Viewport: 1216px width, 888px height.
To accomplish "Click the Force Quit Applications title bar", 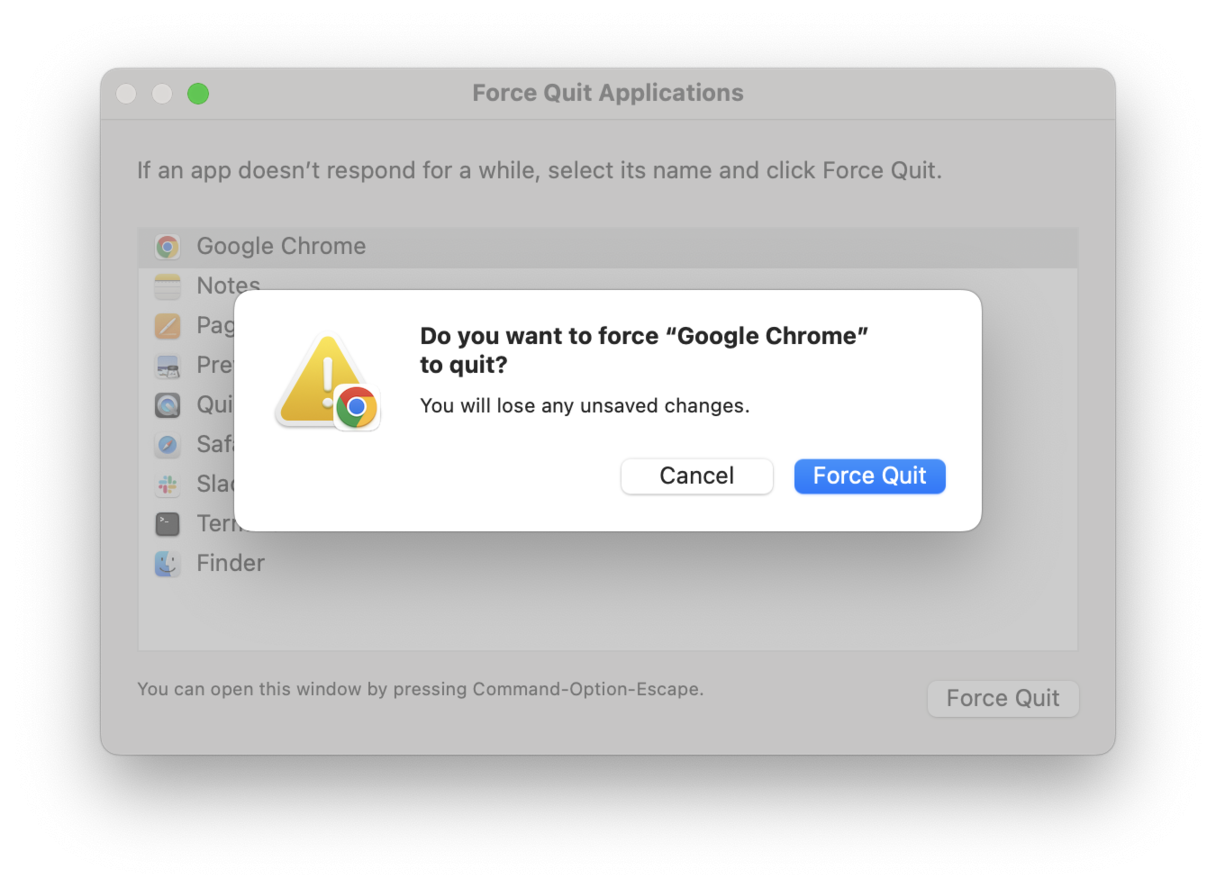I will (608, 92).
